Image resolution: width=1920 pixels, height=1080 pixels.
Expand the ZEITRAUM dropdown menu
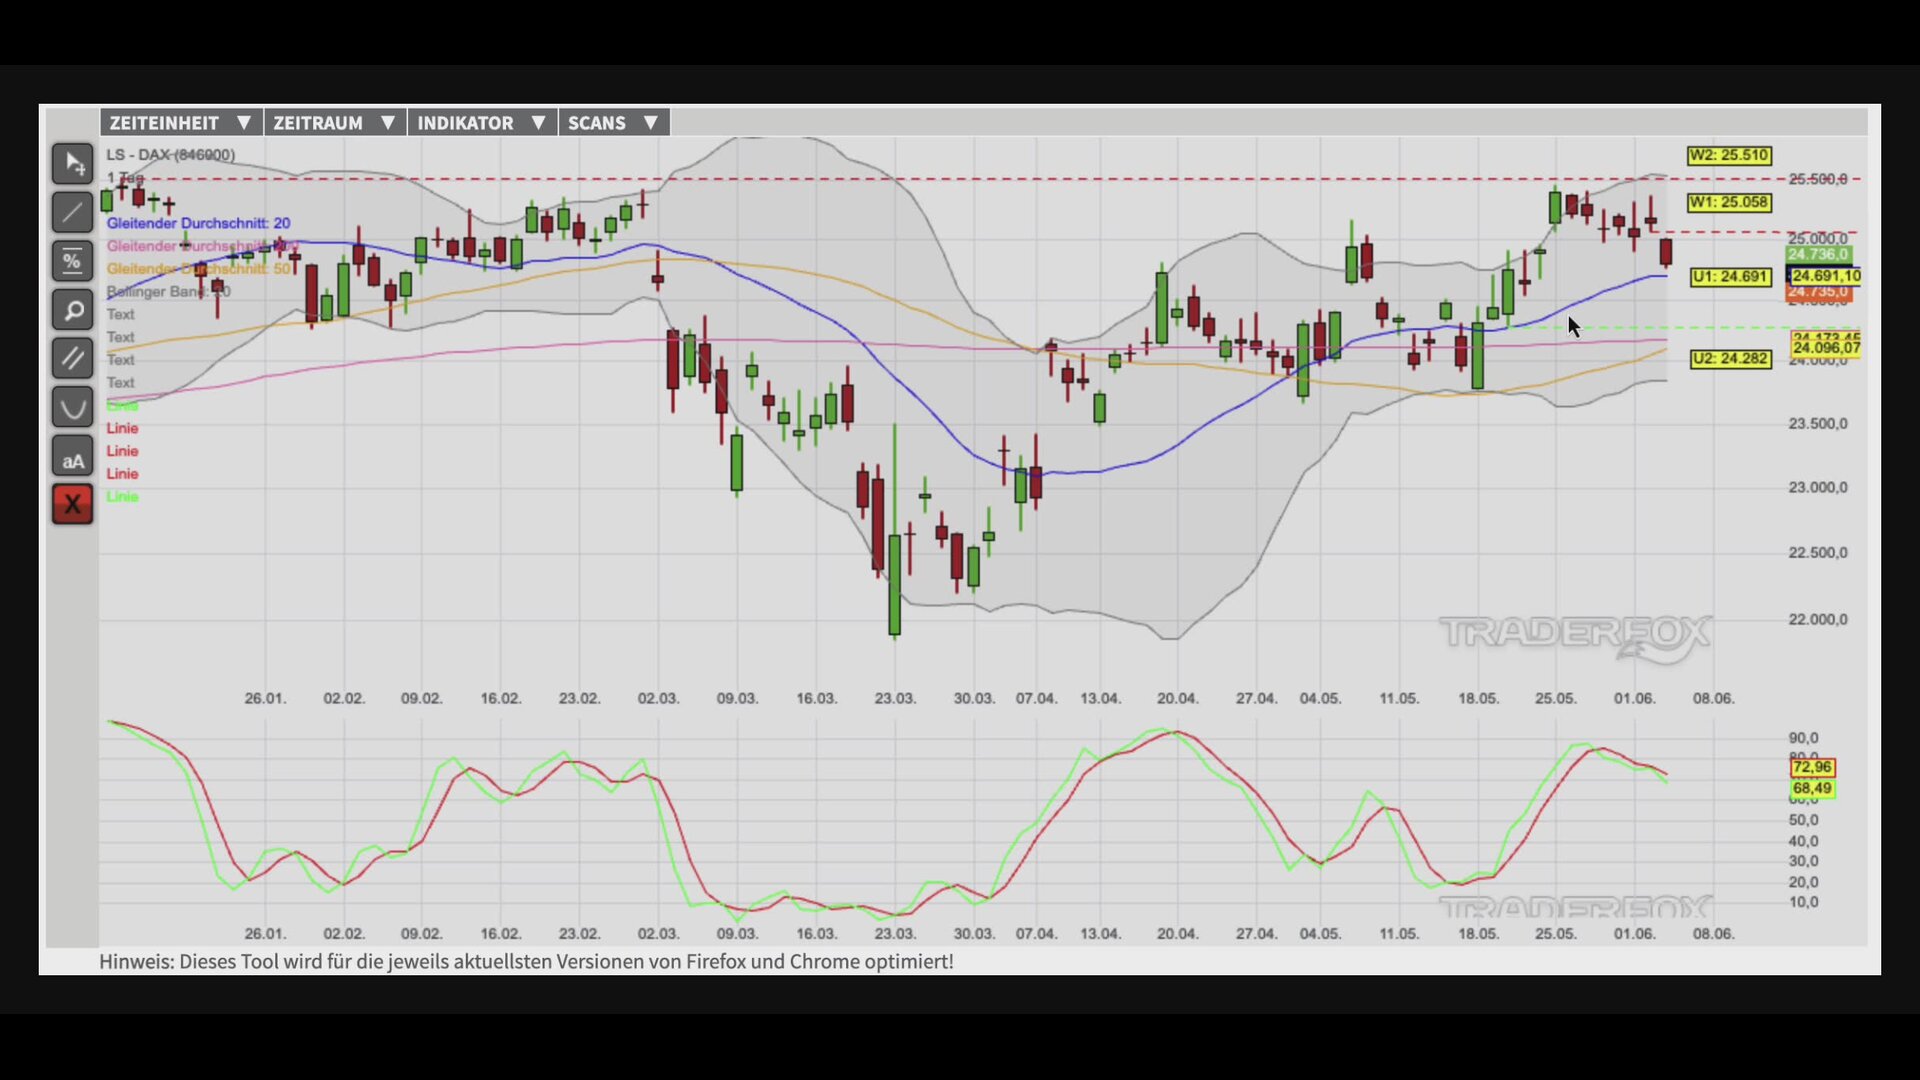point(335,123)
